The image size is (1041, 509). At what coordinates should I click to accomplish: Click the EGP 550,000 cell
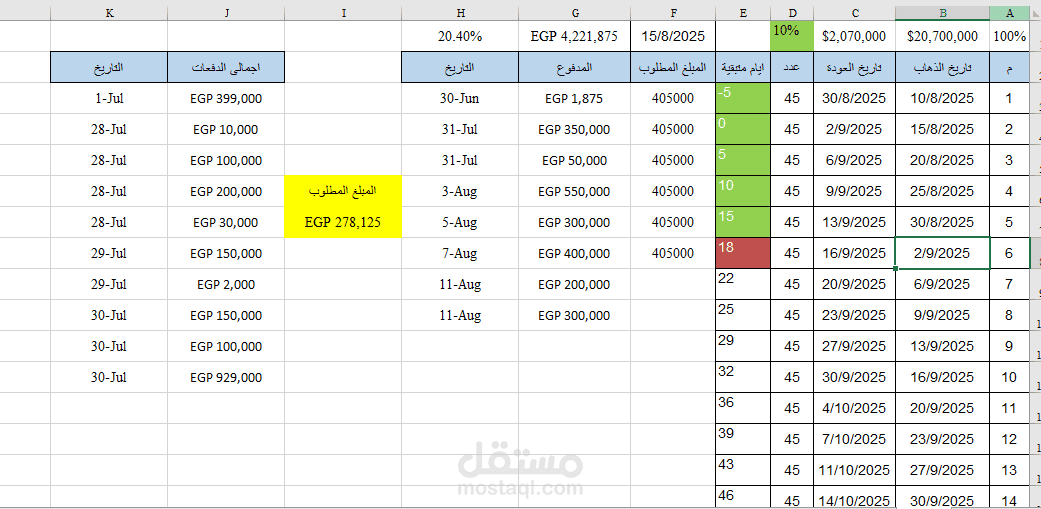(575, 191)
